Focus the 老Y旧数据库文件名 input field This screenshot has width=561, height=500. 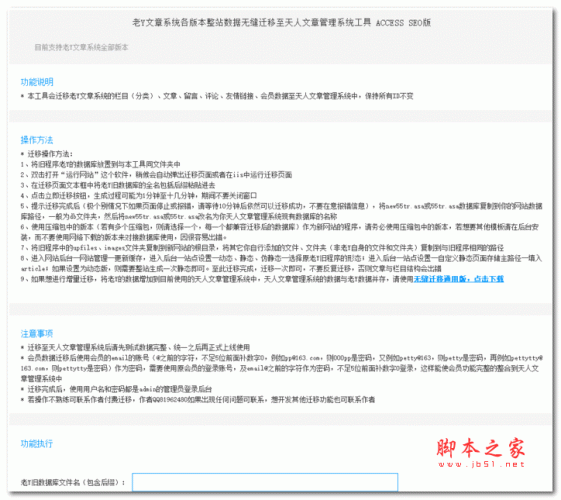tap(265, 482)
